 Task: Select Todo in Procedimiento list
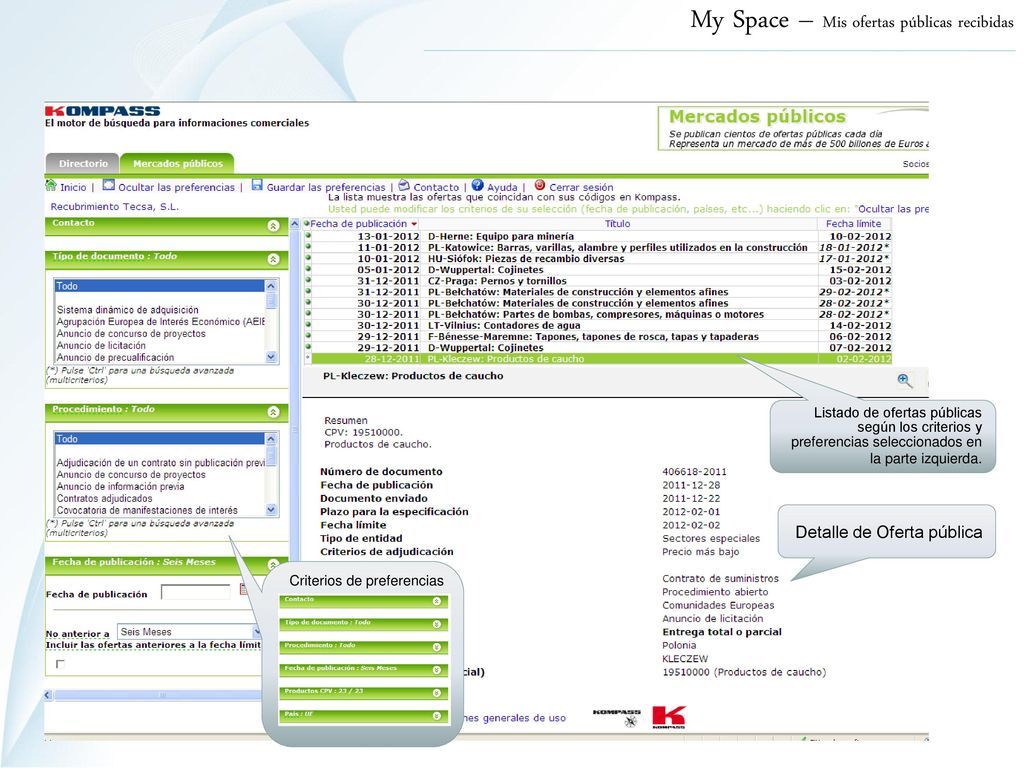click(x=159, y=439)
